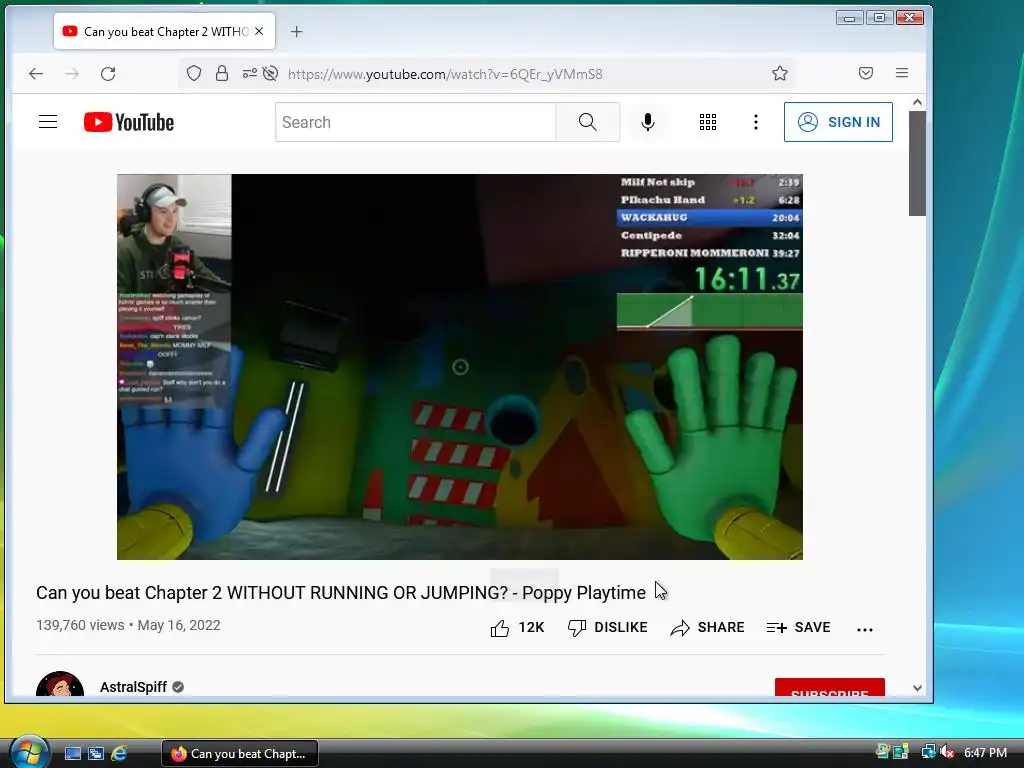This screenshot has height=768, width=1024.
Task: Open the YouTube hamburger guide menu
Action: (48, 122)
